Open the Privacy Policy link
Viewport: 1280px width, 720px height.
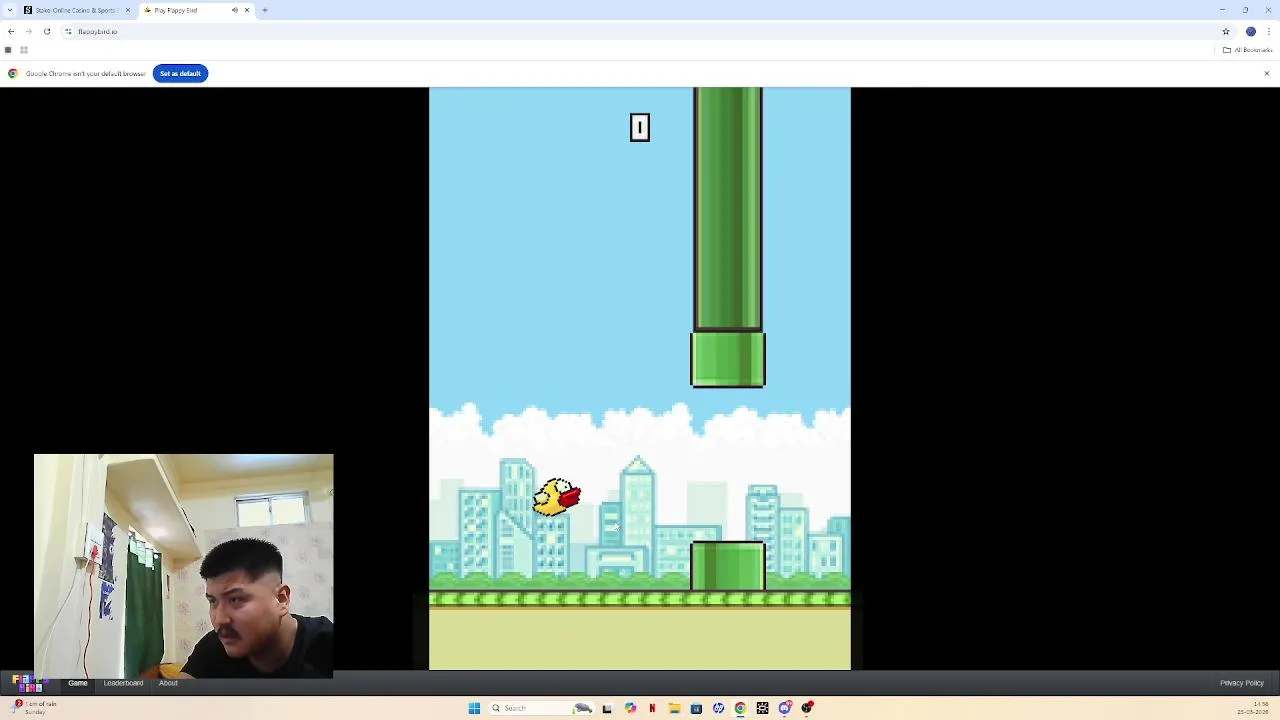(1242, 683)
